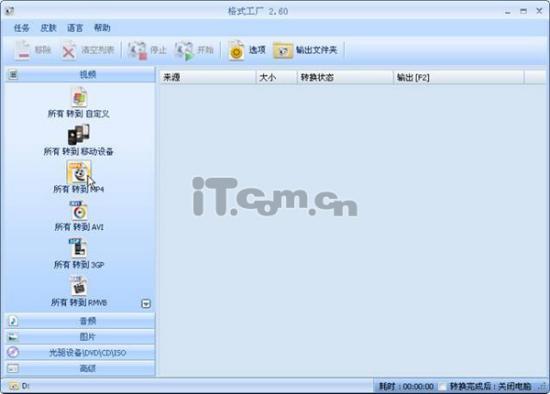Image resolution: width=550 pixels, height=394 pixels.
Task: Open the 输出文件夹 folder icon
Action: (x=283, y=51)
